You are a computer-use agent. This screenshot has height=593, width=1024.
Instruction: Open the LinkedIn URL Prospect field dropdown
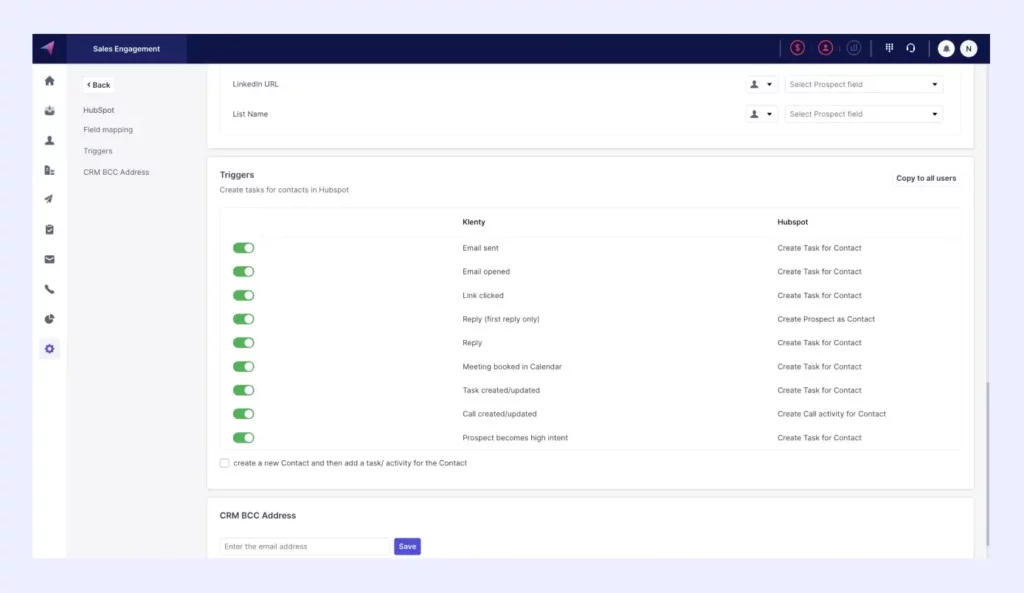(x=863, y=84)
